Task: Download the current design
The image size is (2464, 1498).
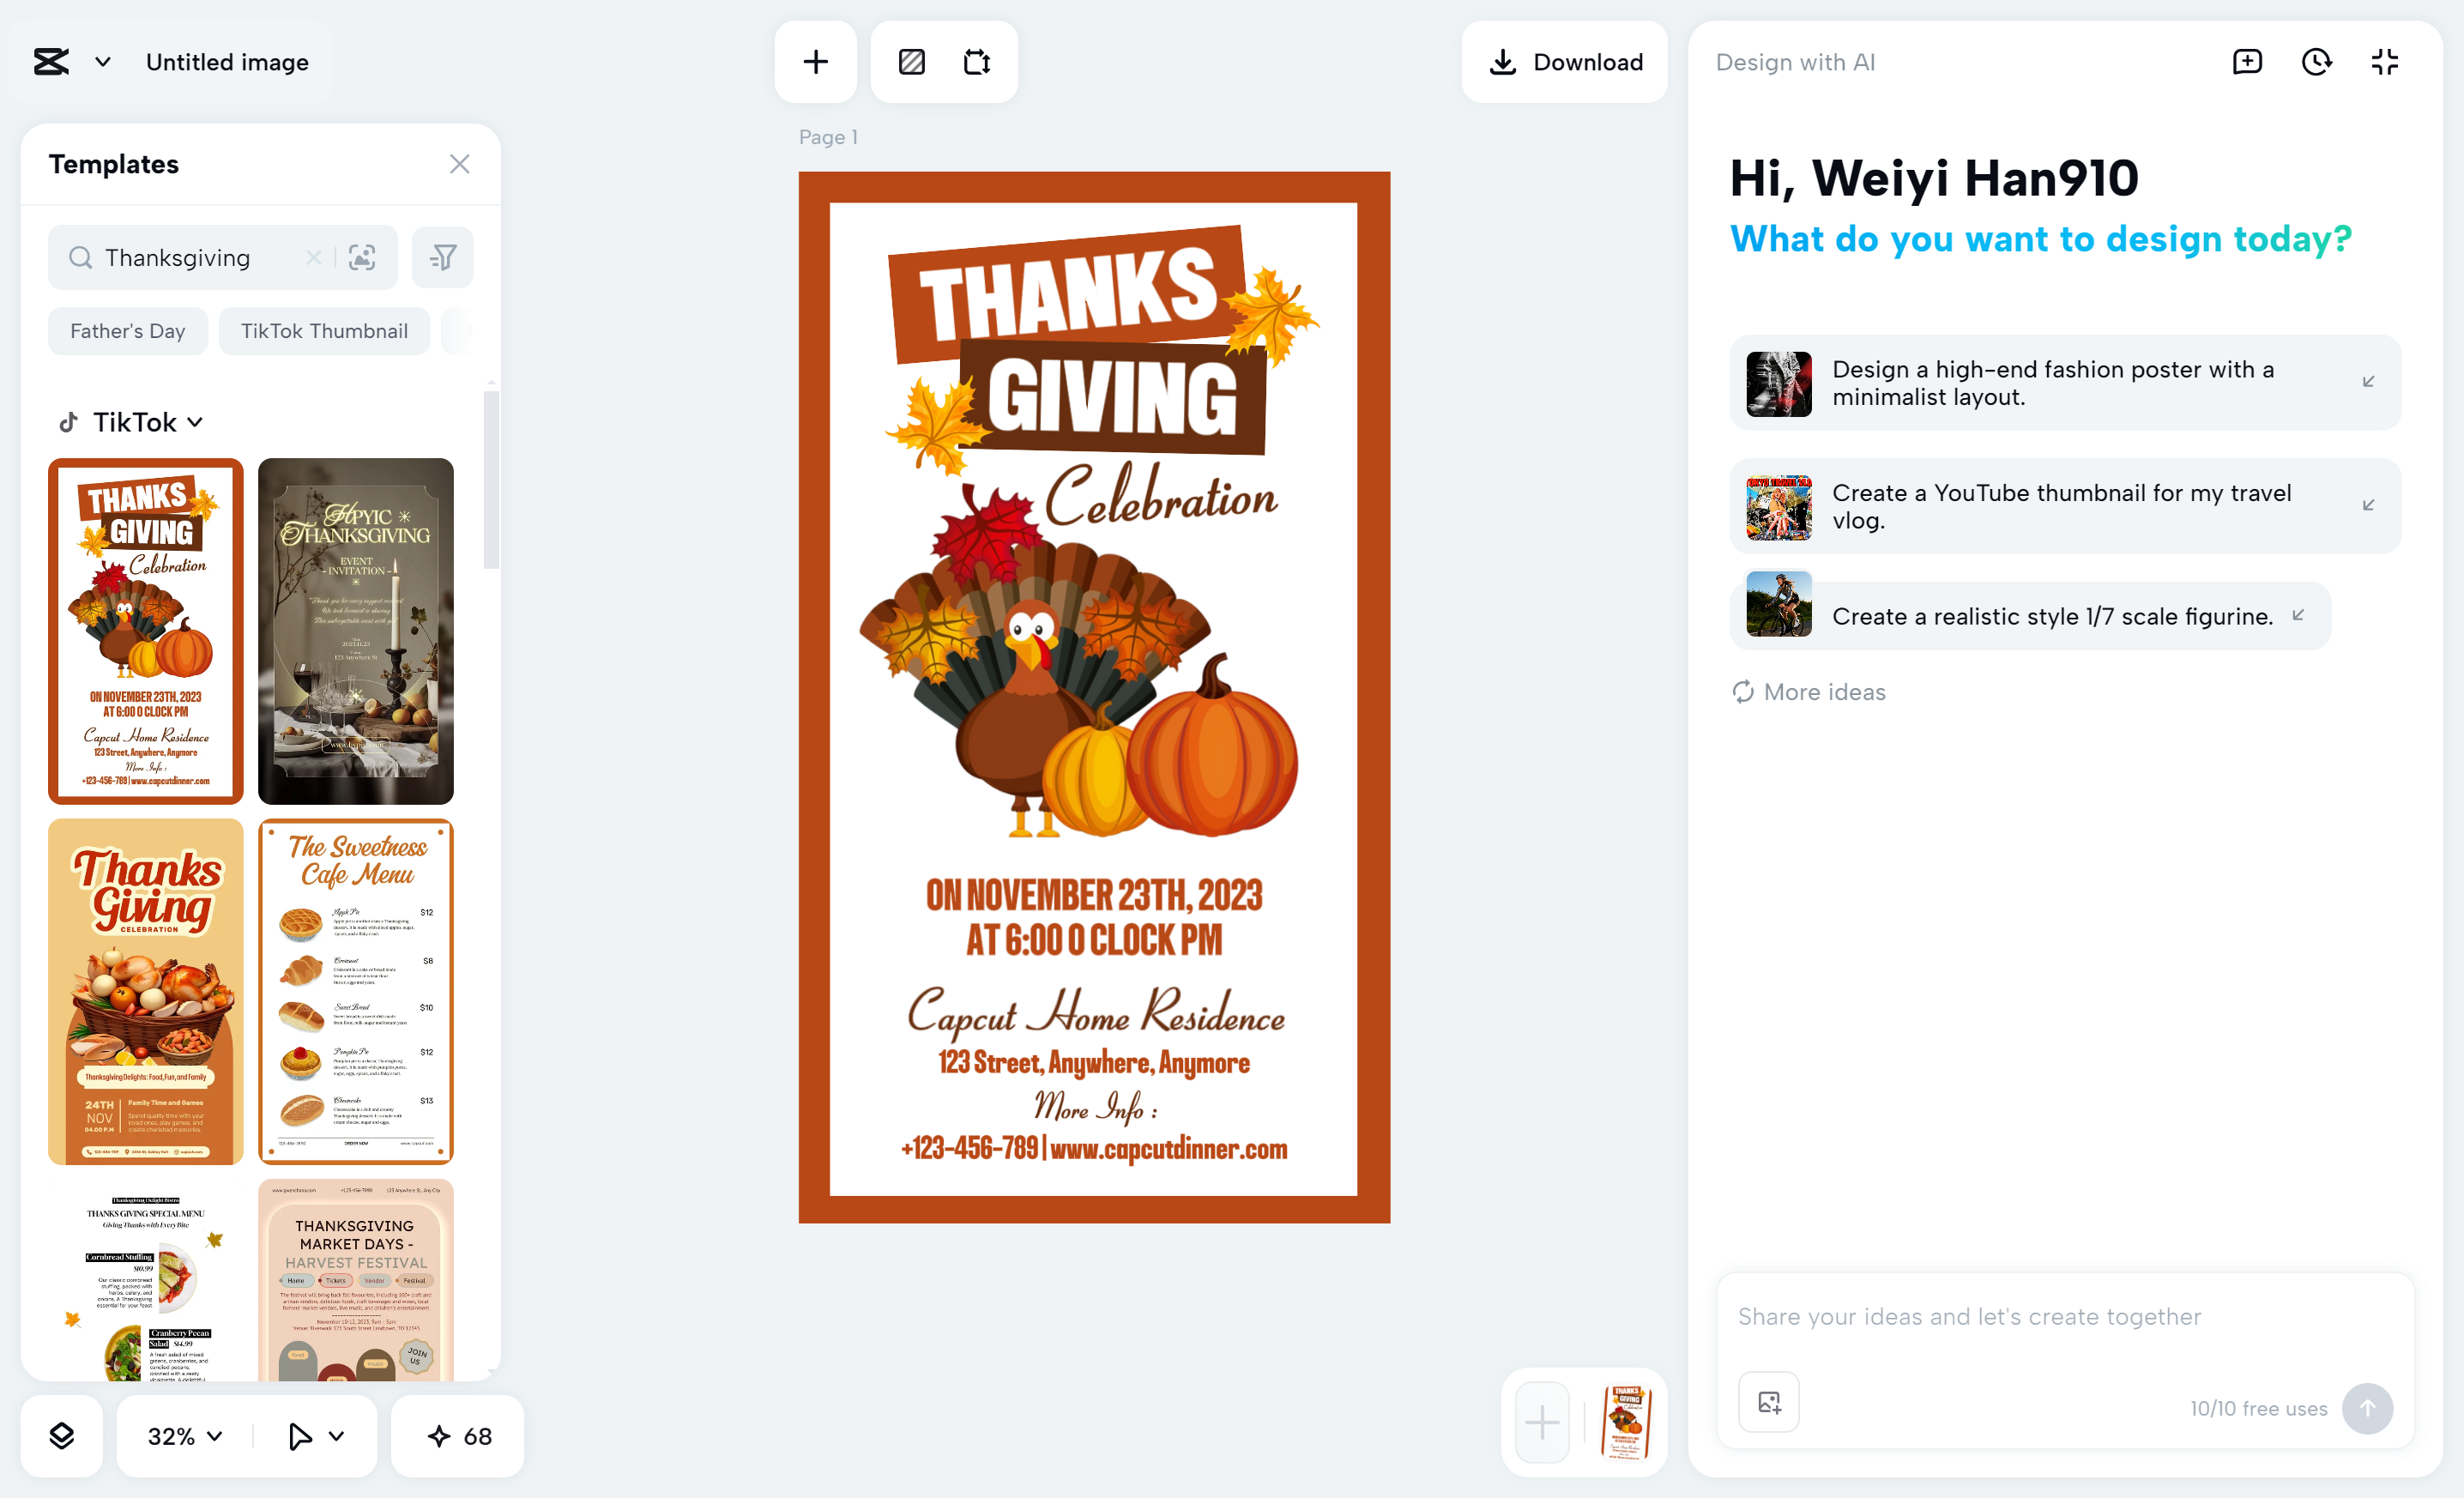Action: pos(1564,61)
